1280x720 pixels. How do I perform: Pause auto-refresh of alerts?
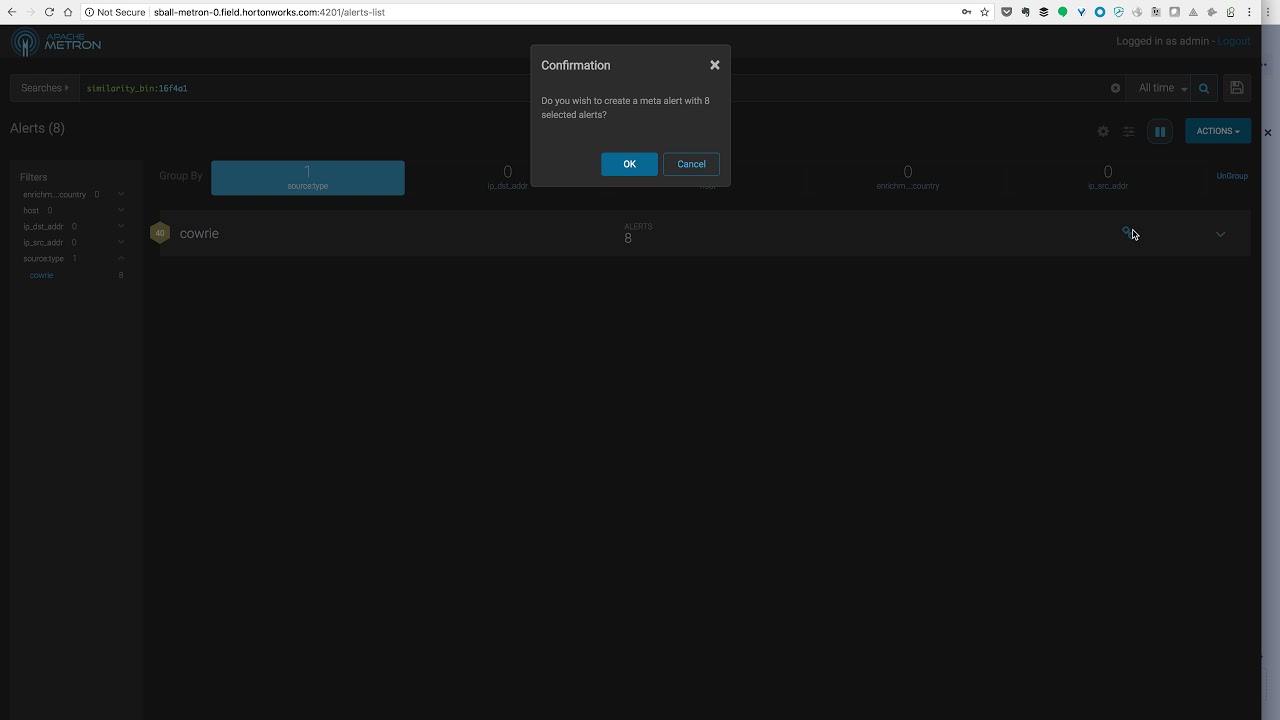pos(1160,131)
